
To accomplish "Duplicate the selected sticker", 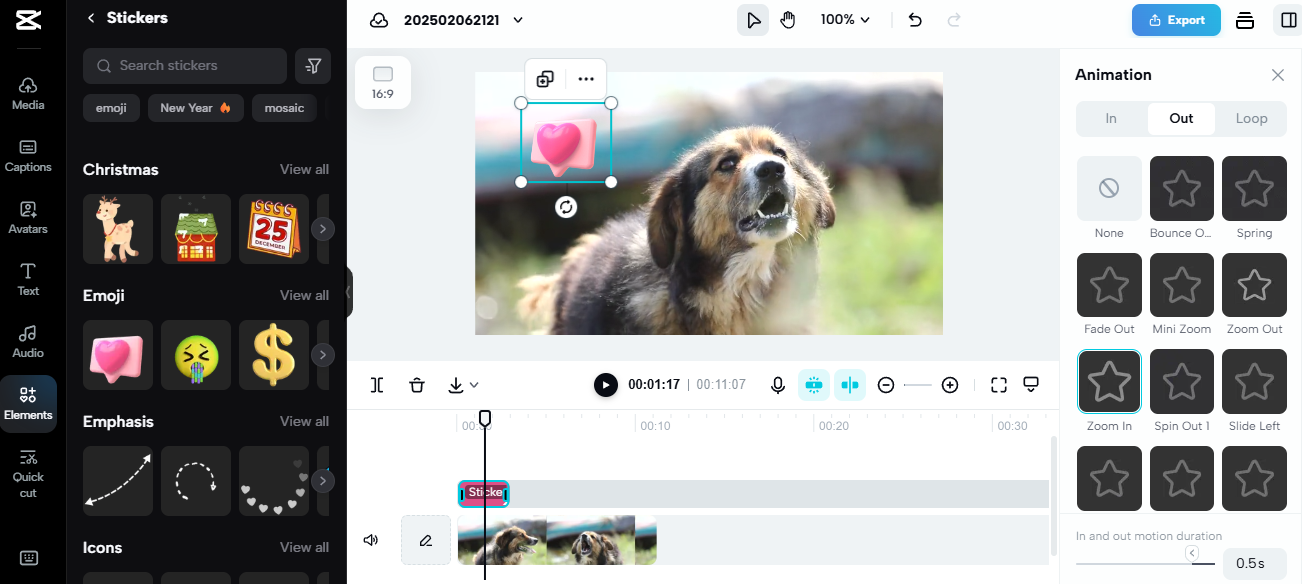I will click(545, 79).
